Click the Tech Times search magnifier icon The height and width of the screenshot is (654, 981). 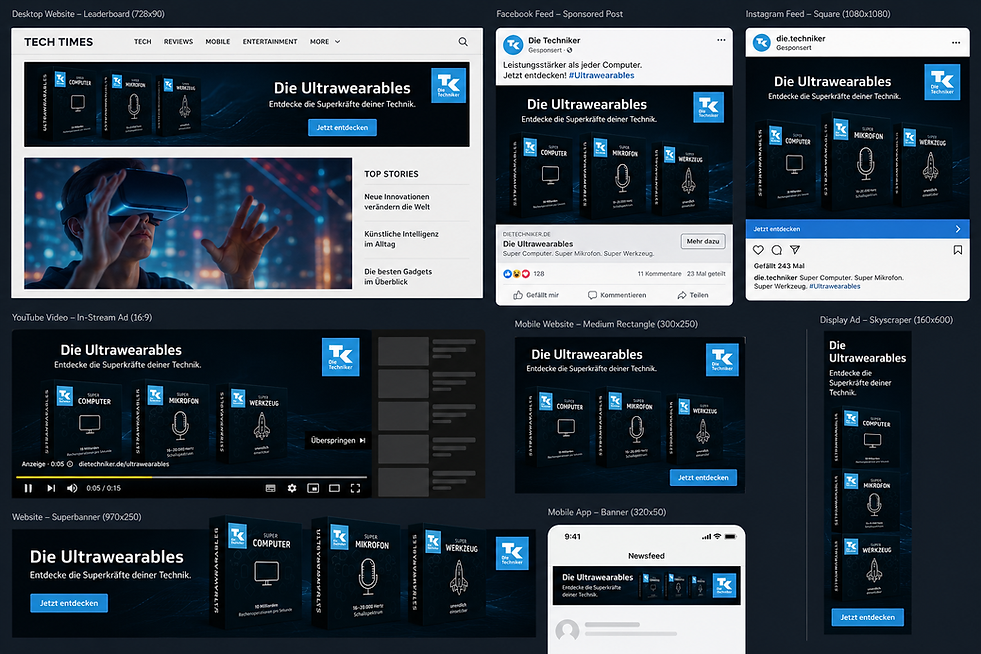point(463,42)
